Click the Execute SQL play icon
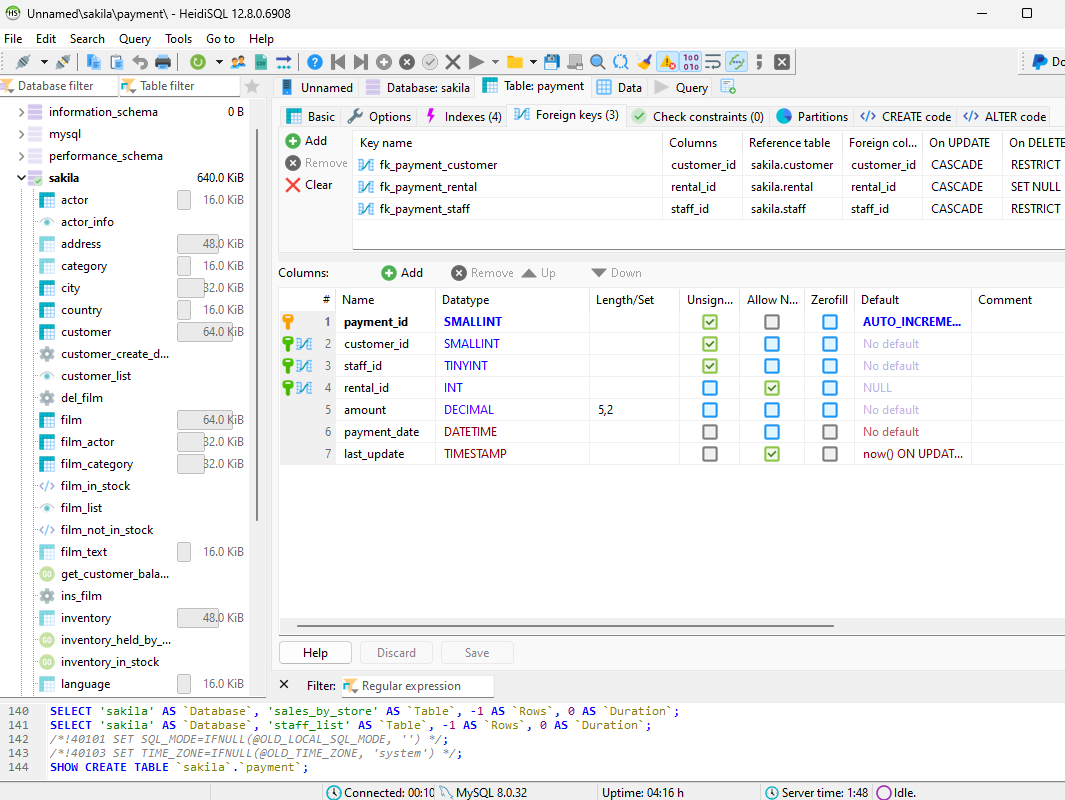This screenshot has height=800, width=1065. [476, 62]
